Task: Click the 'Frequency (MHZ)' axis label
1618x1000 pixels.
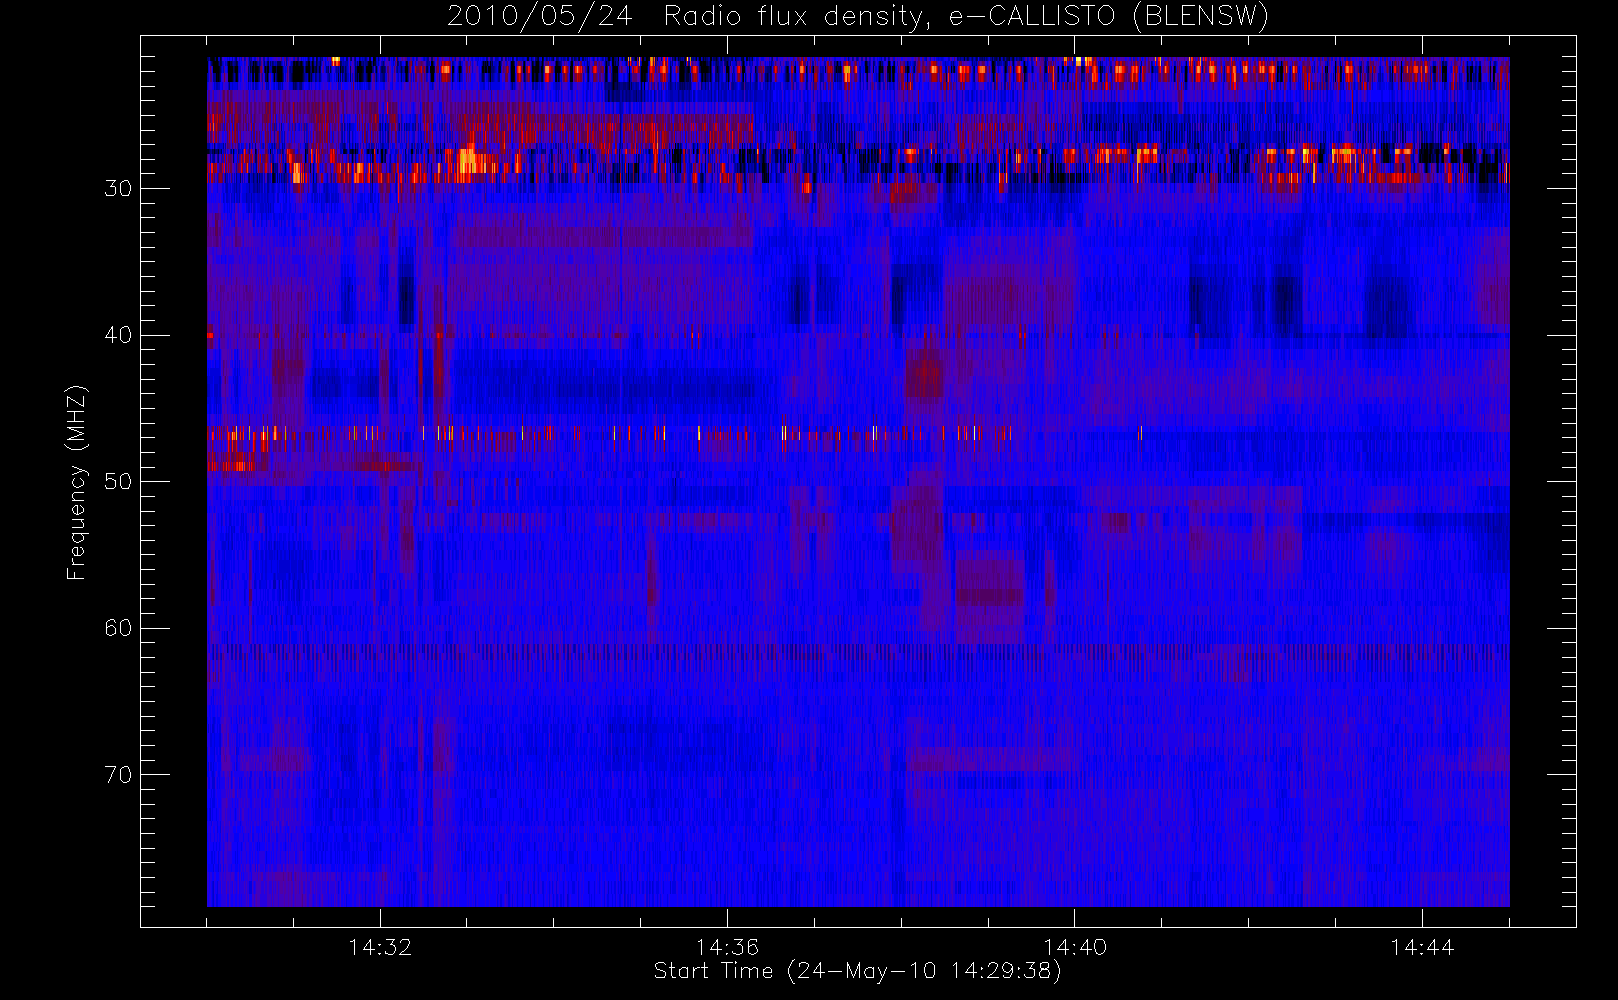Action: (76, 483)
